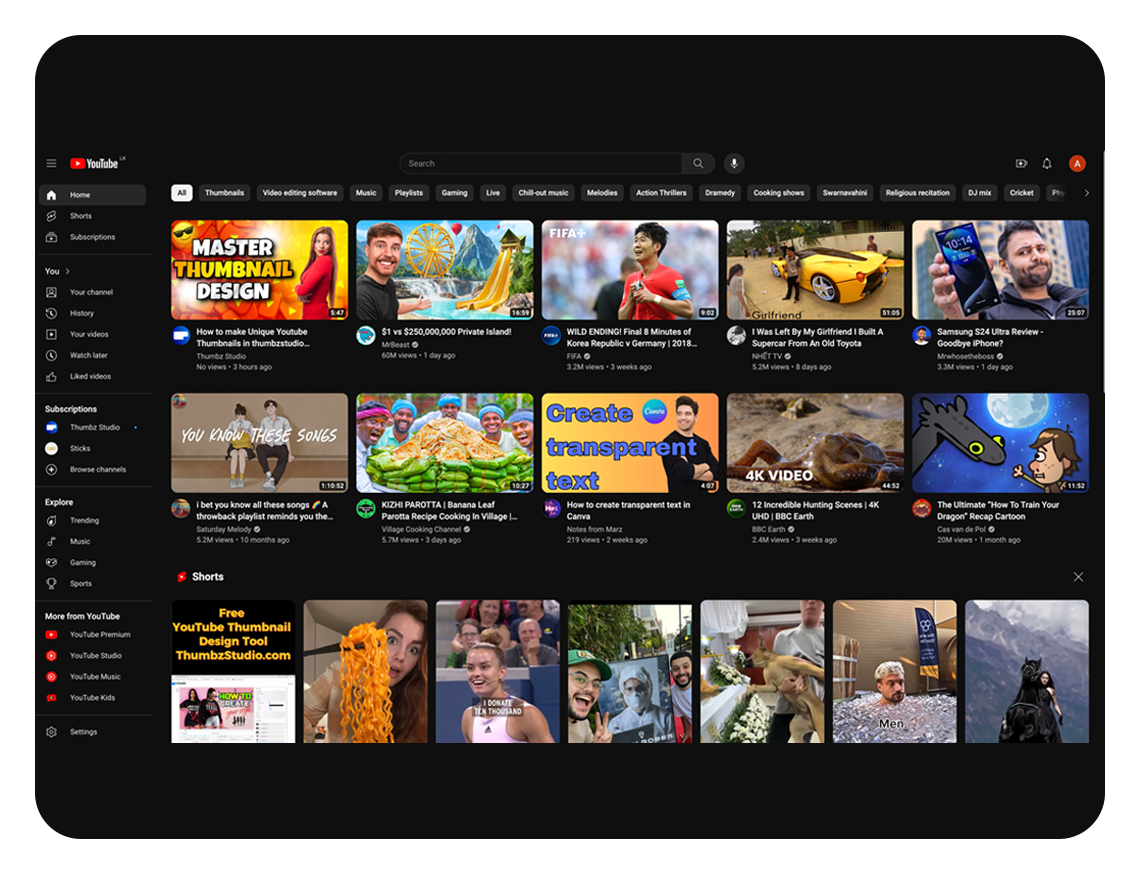Open the ice bath Men Short
This screenshot has height=874, width=1142.
pyautogui.click(x=894, y=672)
